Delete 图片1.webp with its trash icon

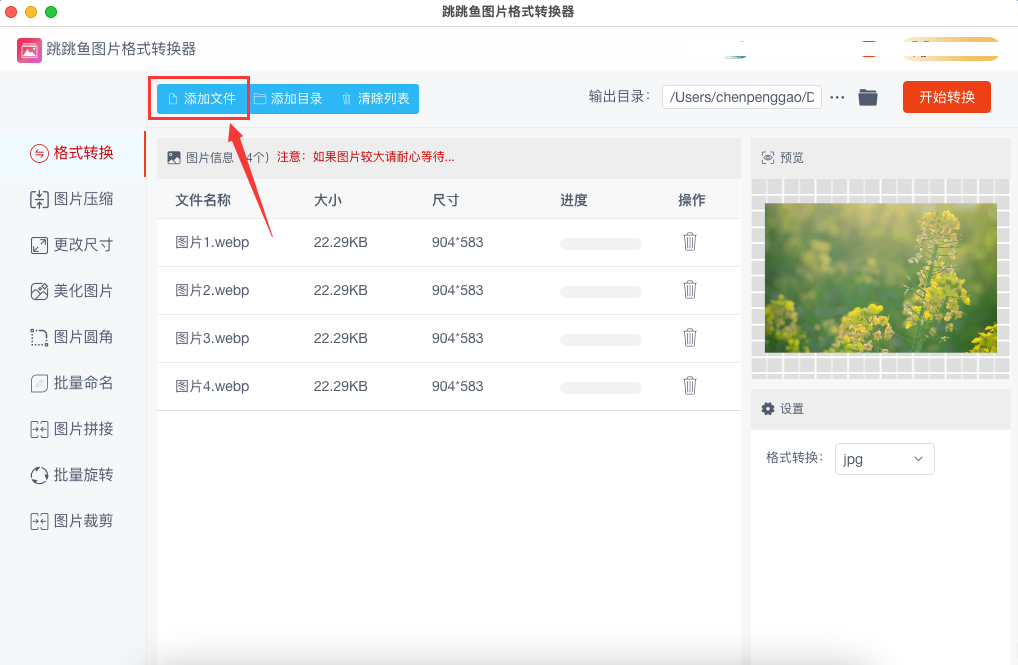[x=689, y=242]
